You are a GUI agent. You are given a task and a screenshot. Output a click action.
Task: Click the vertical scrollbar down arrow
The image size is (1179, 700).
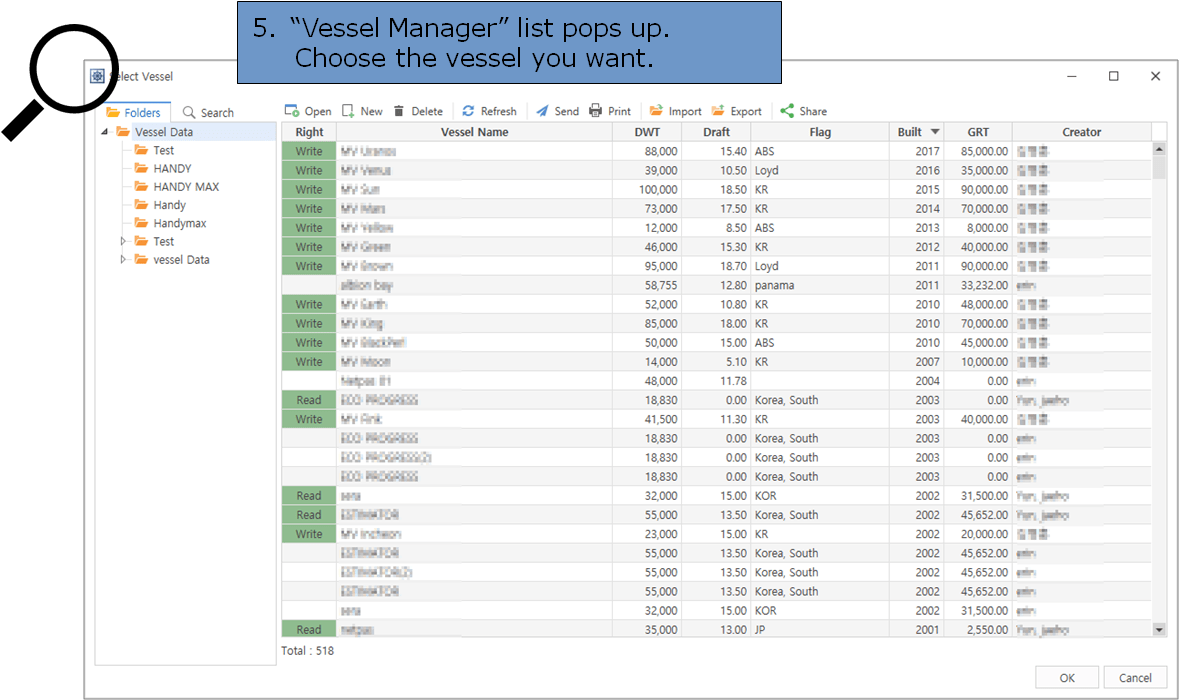(x=1159, y=629)
